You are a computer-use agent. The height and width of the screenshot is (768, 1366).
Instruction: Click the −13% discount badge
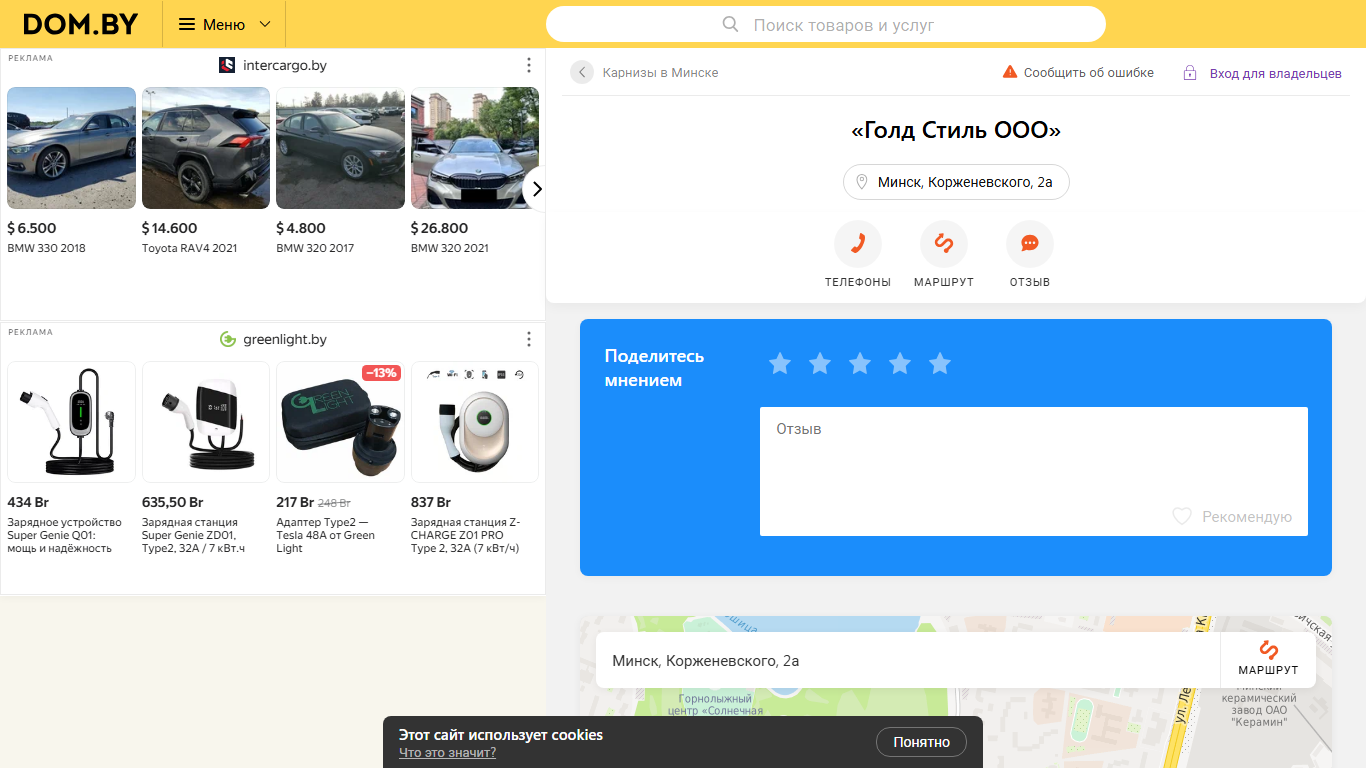(x=381, y=373)
